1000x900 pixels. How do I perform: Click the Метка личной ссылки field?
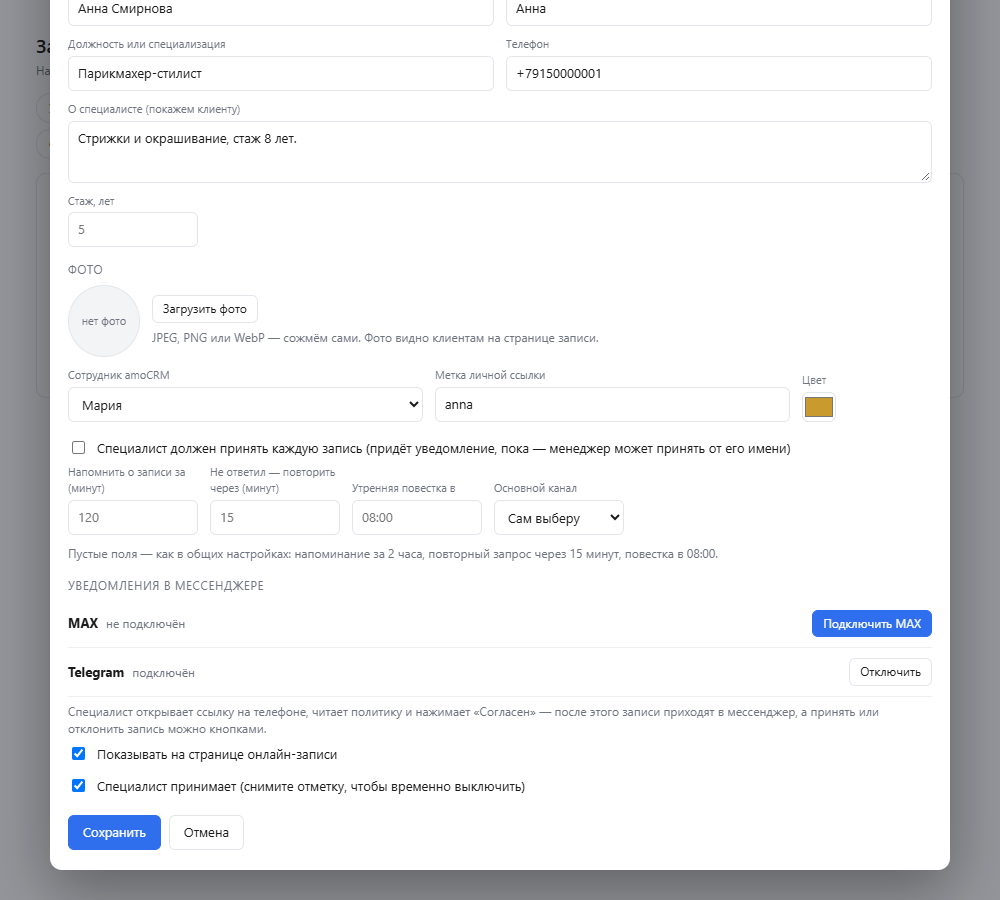click(x=612, y=404)
